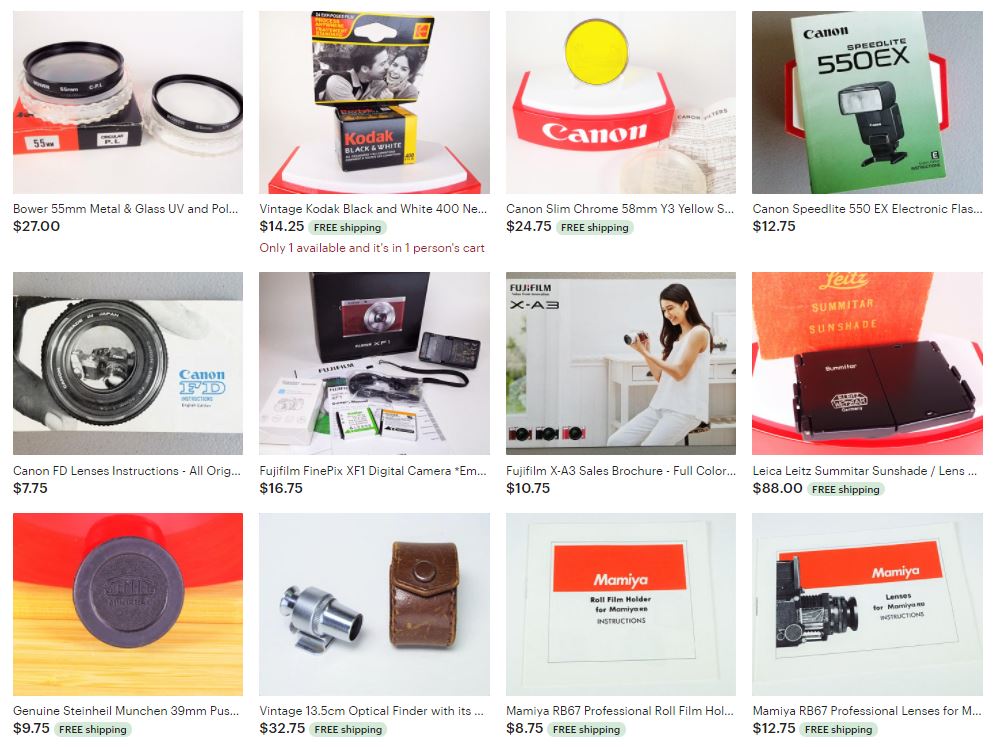Click the Canon FD Lenses Instructions title
Viewport: 993px width, 747px height.
tap(127, 470)
